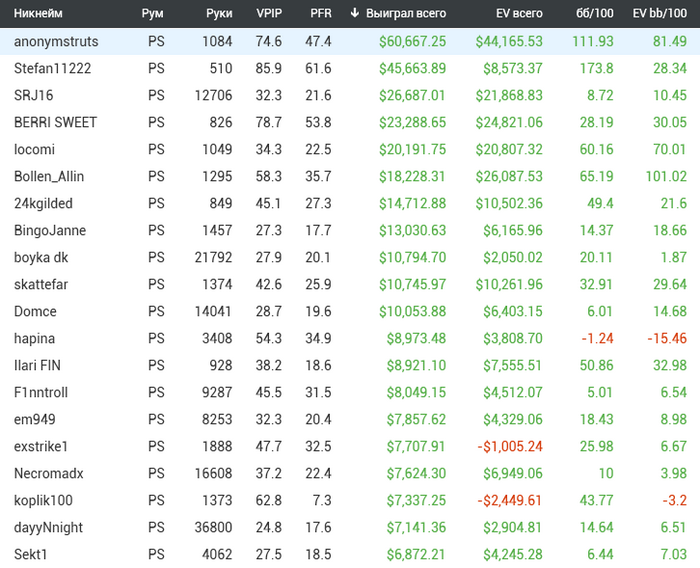Sort by the EV bb/100 column header
The height and width of the screenshot is (568, 700).
tap(660, 13)
